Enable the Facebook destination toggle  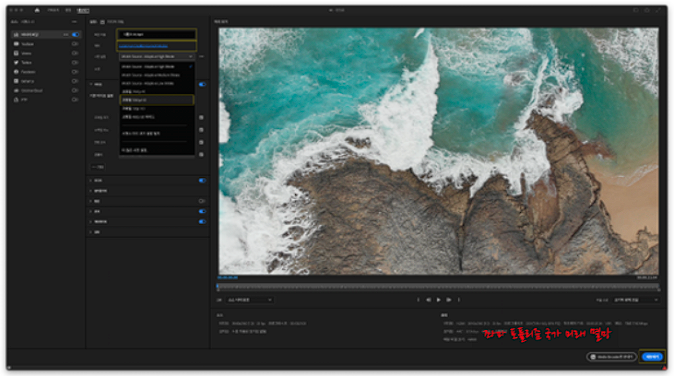click(x=75, y=72)
